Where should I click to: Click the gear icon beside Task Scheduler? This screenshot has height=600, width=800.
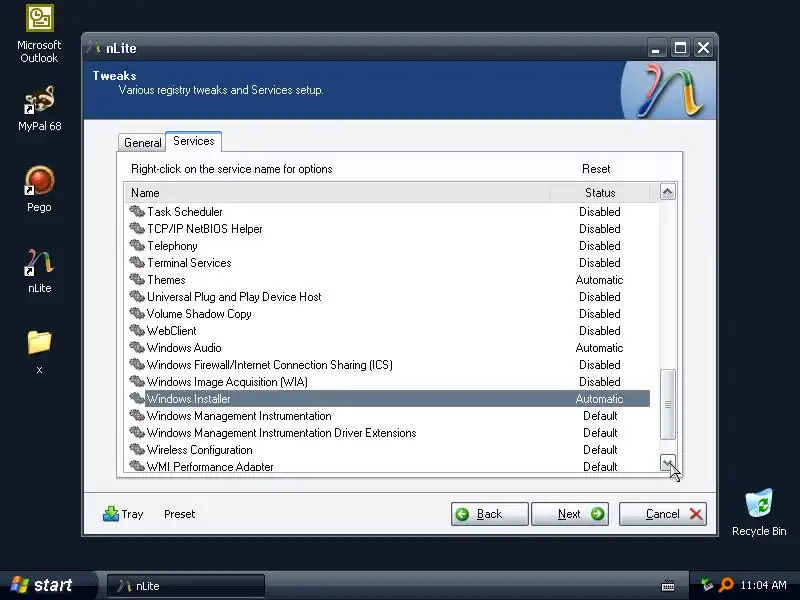137,211
